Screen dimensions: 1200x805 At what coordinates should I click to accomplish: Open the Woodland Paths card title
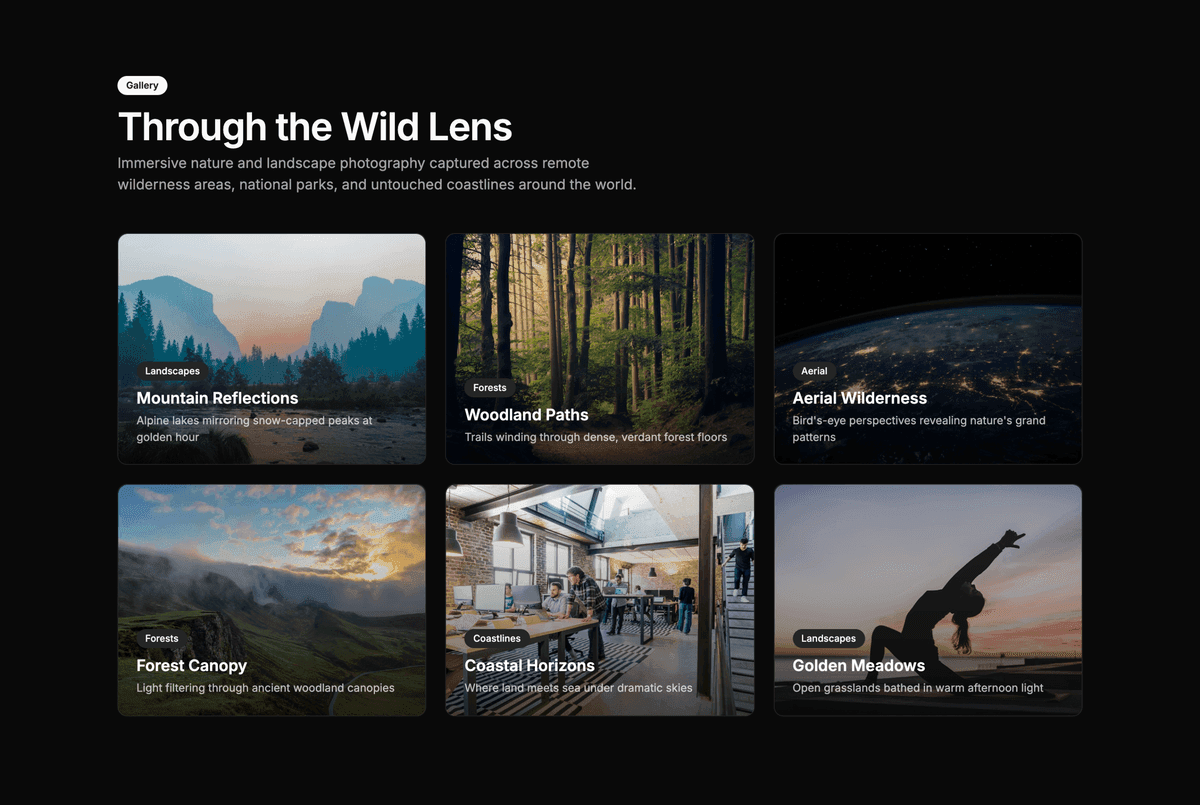[x=526, y=415]
